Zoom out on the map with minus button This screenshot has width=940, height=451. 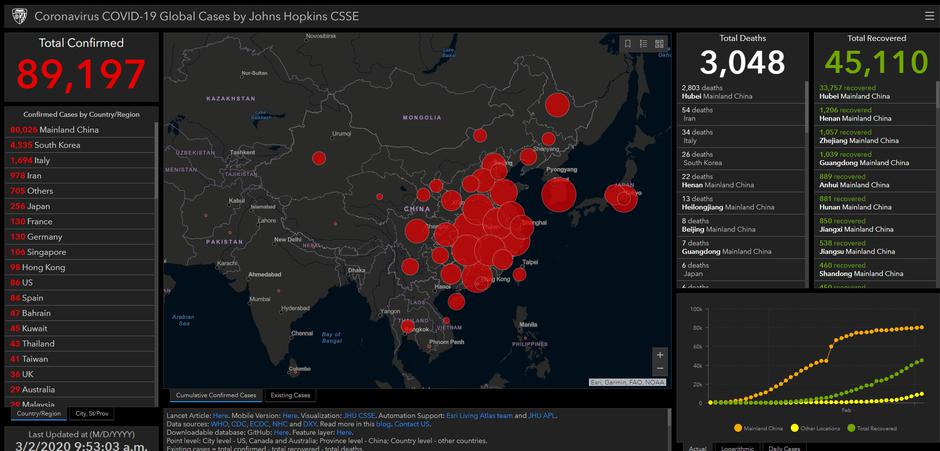[659, 369]
